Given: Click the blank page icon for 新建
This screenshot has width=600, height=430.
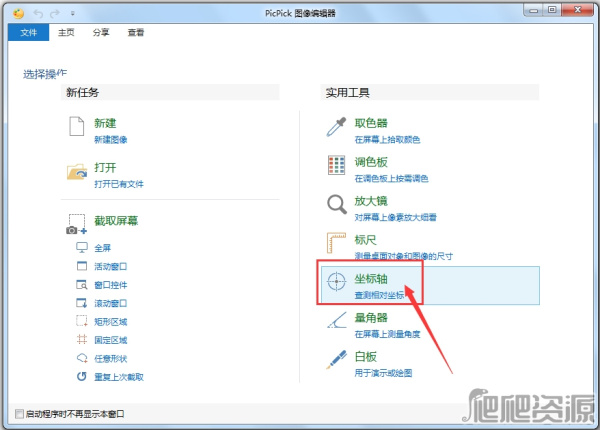Looking at the screenshot, I should click(77, 126).
